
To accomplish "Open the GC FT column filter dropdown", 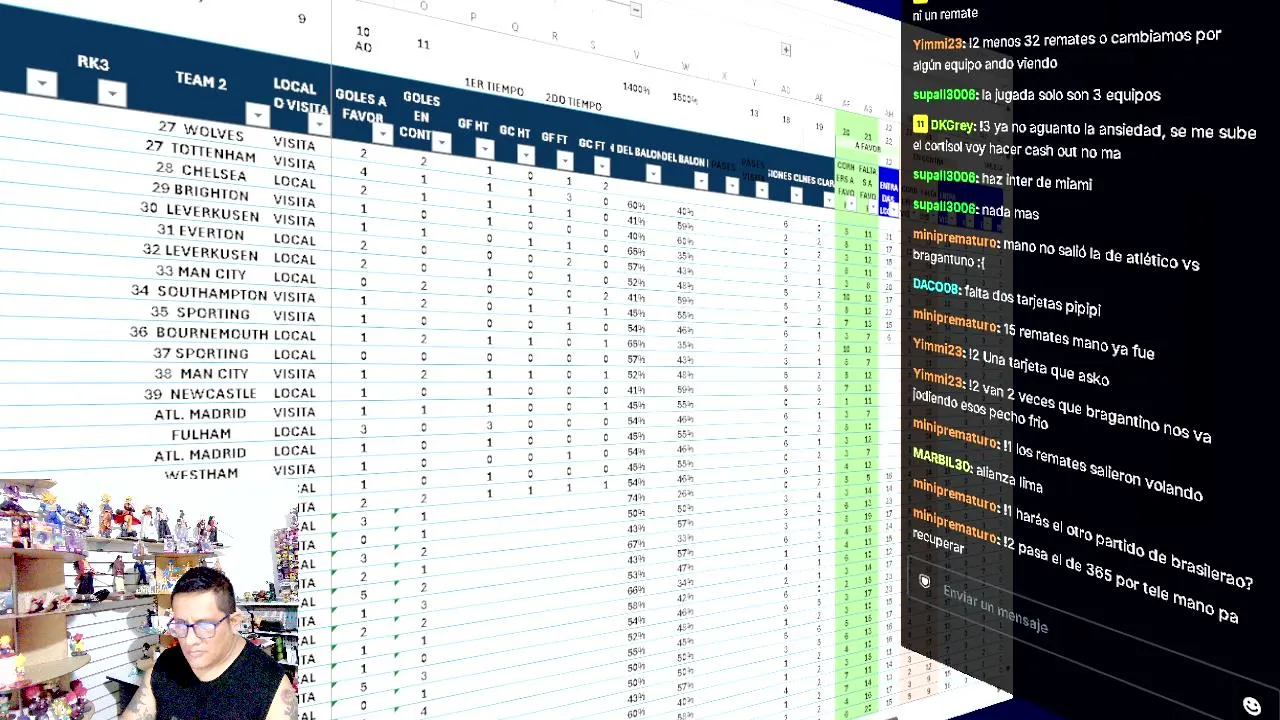I will click(x=604, y=166).
